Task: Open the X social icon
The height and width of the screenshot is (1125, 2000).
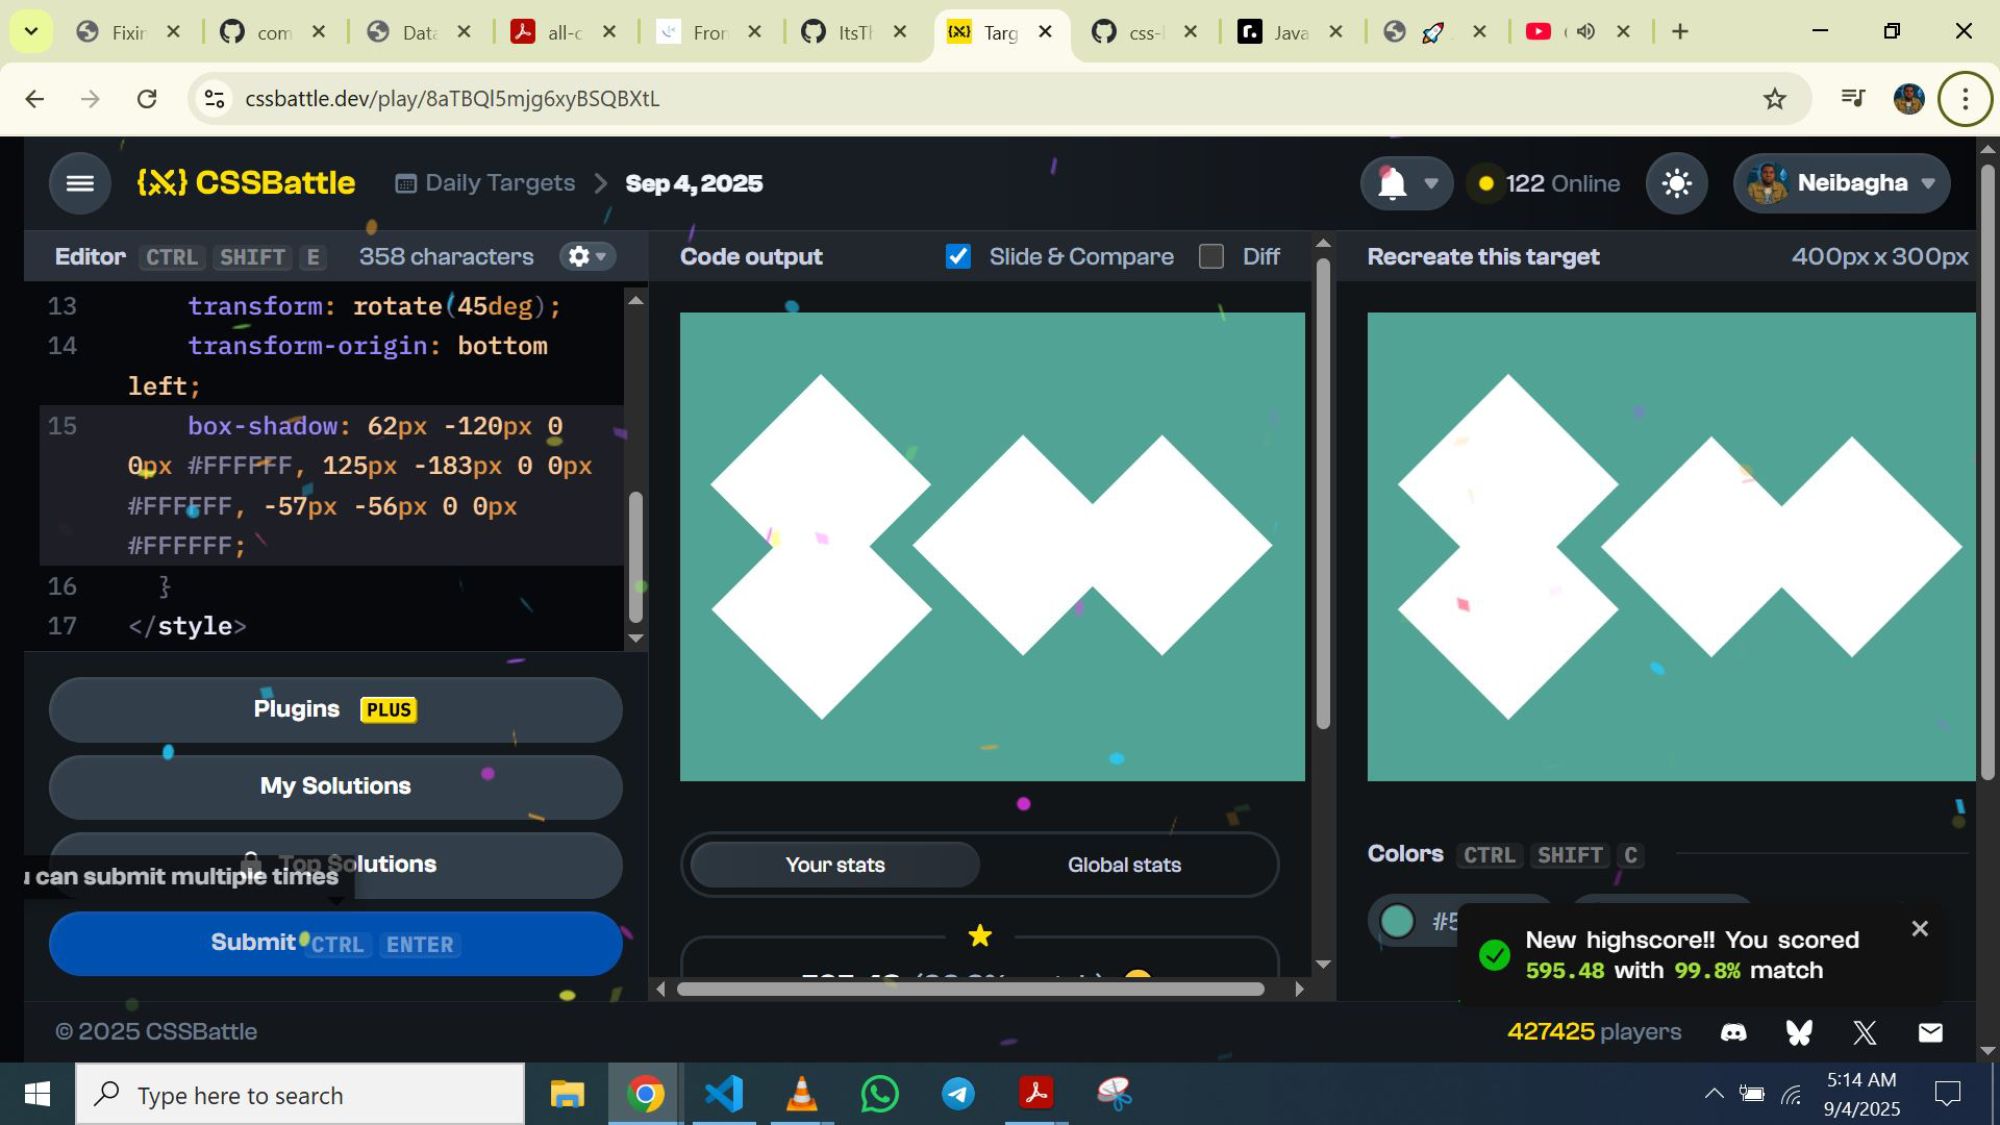Action: 1864,1032
